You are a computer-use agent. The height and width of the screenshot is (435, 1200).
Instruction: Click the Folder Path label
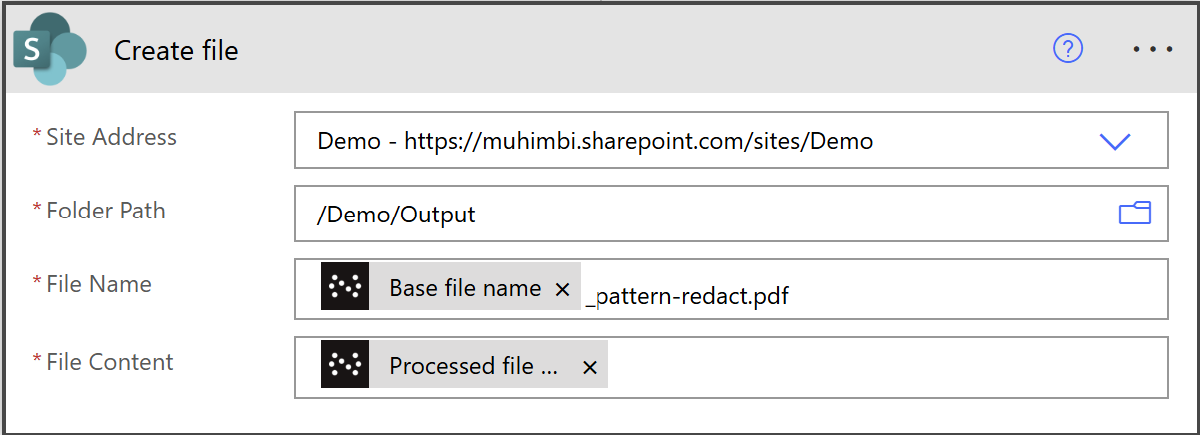pyautogui.click(x=106, y=211)
